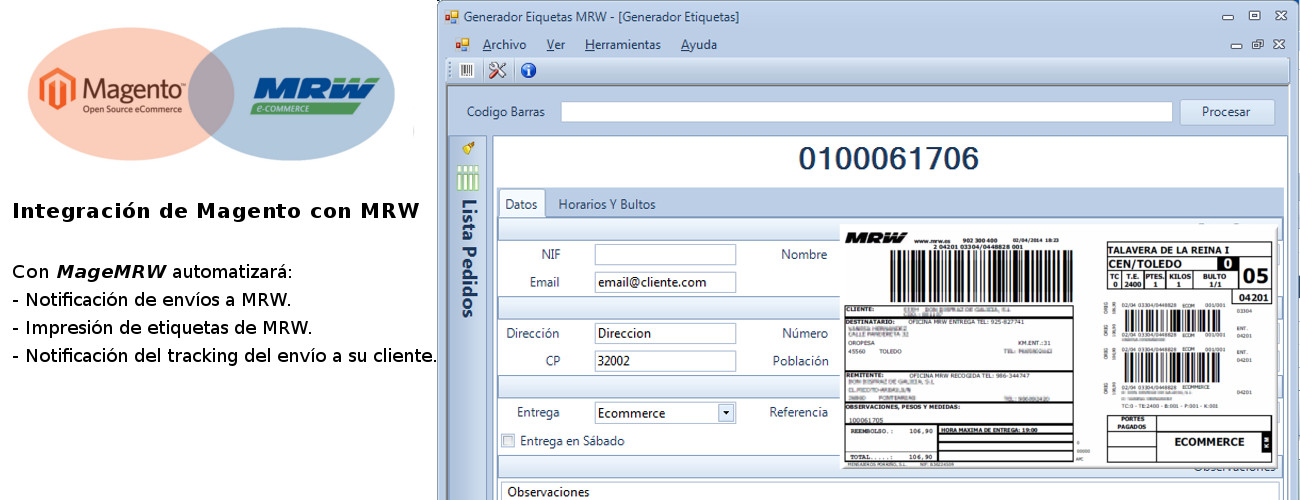Restore the inner MDI document window

(x=1258, y=44)
